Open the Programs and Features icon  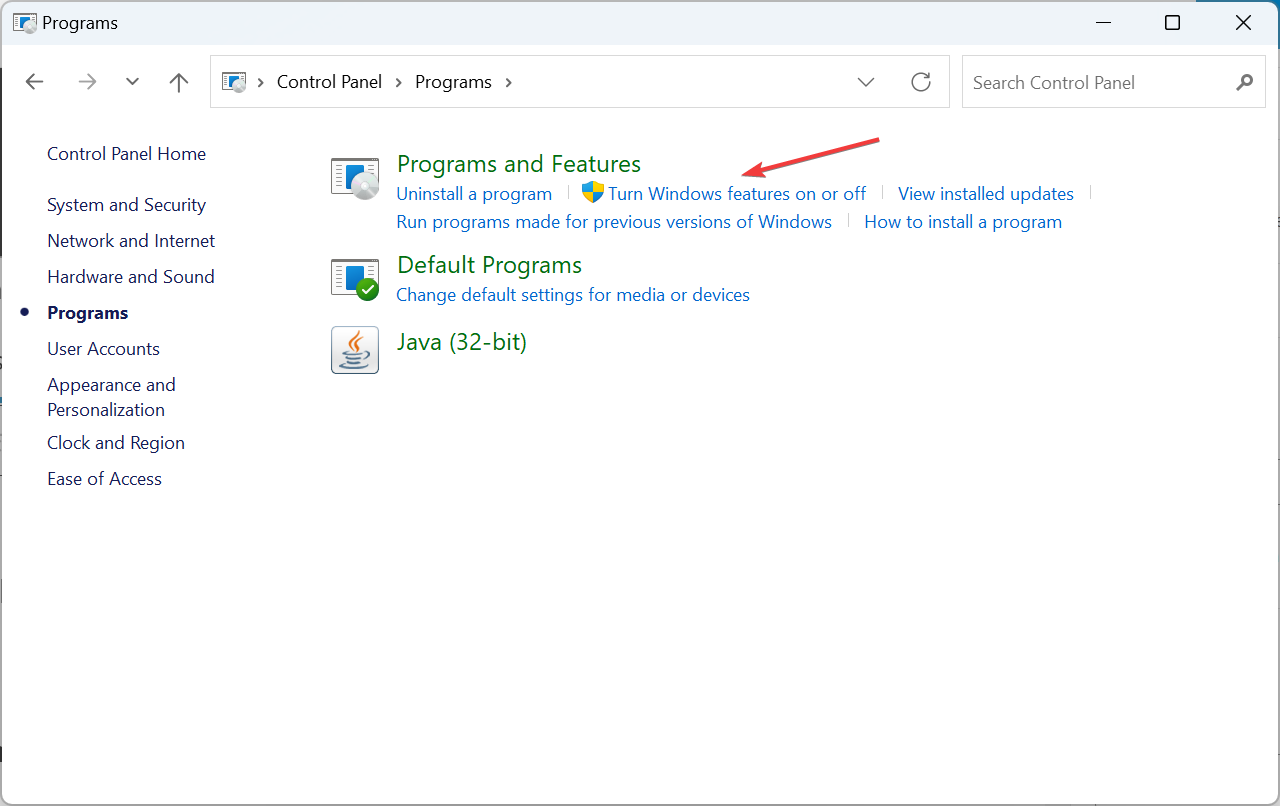[x=355, y=176]
